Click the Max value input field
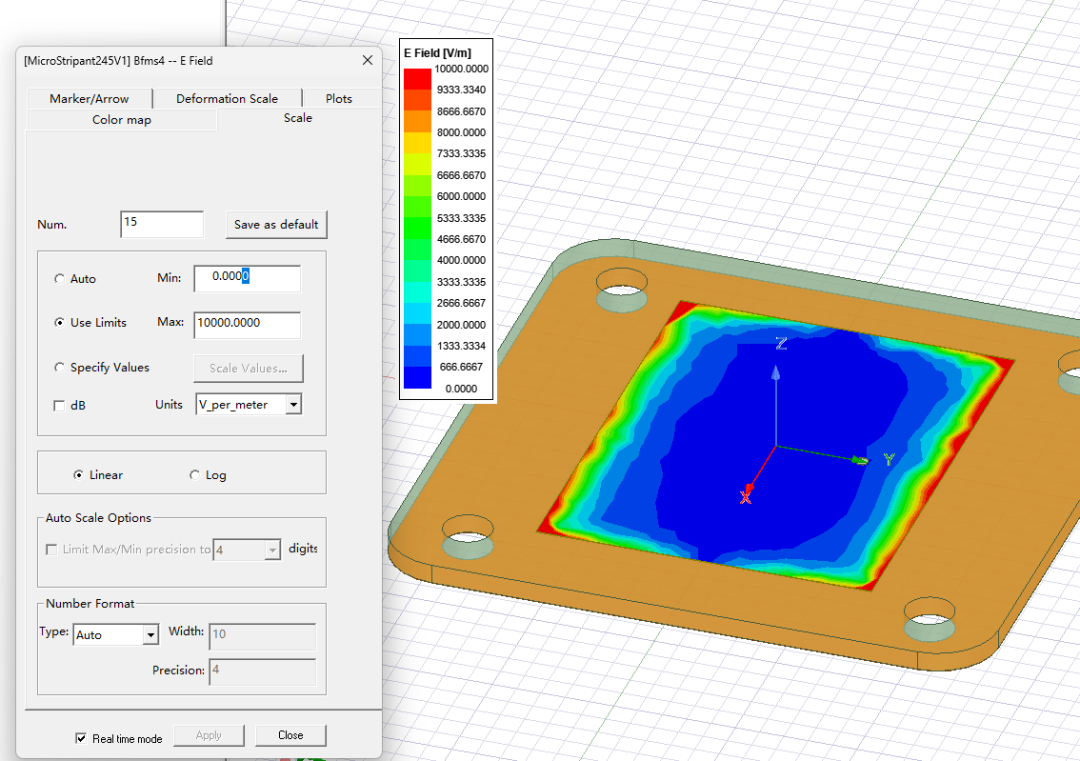 point(247,324)
